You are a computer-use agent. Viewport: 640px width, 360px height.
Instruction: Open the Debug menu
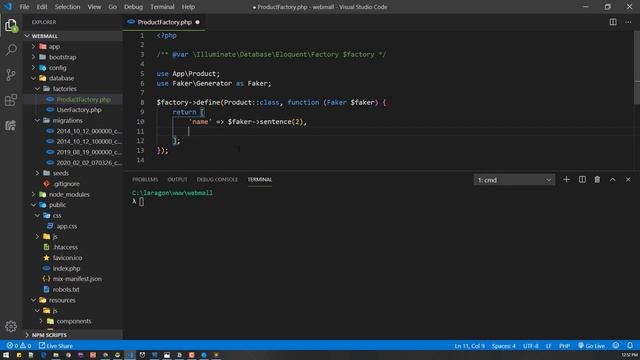coord(133,7)
